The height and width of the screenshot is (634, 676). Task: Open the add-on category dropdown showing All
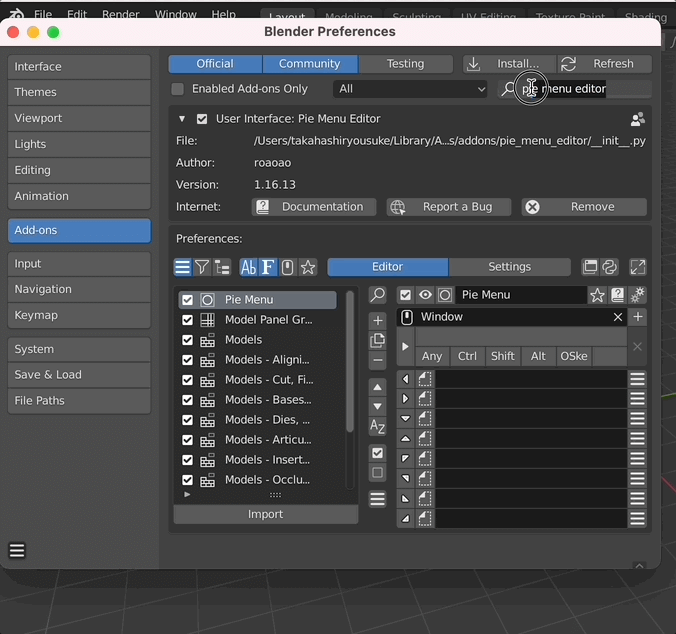coord(411,89)
